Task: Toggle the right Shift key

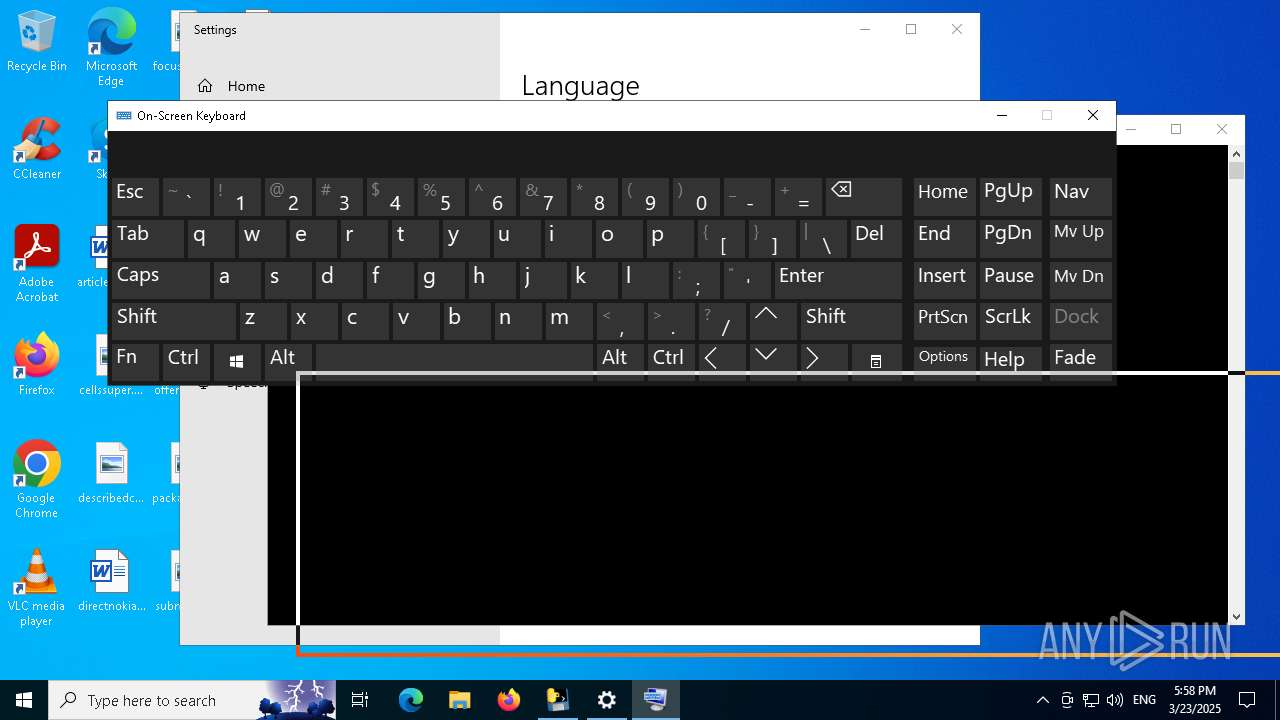Action: tap(851, 321)
